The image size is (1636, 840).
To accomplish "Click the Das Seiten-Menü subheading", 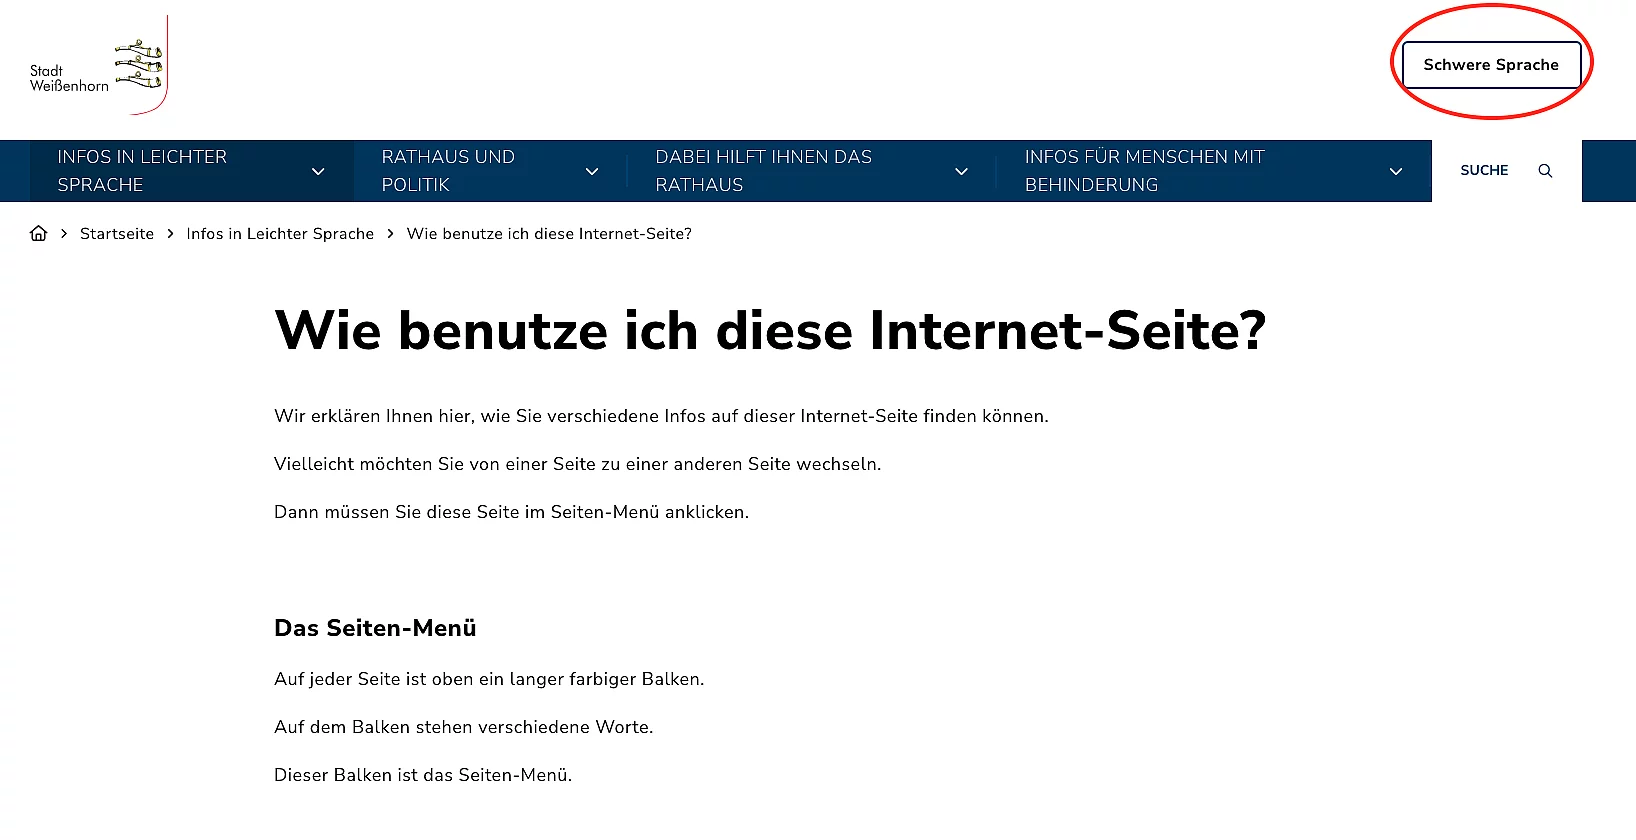I will 375,628.
